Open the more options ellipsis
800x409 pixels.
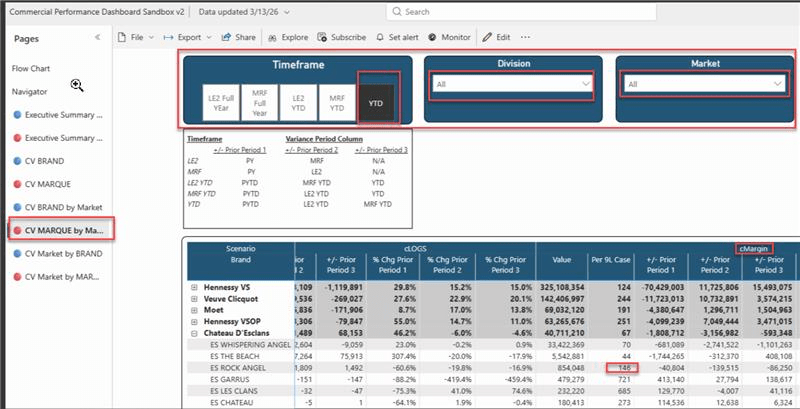pyautogui.click(x=525, y=37)
